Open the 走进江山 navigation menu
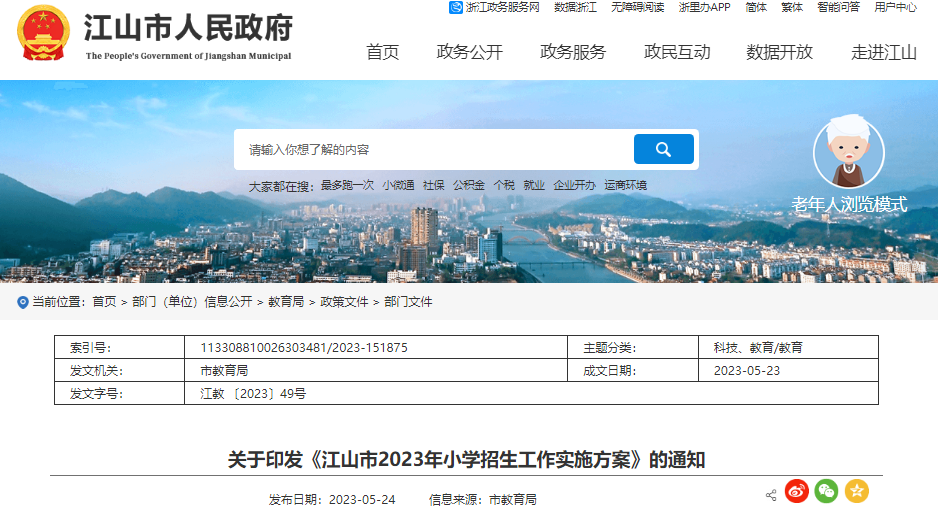Screen dimensions: 938x509 tap(884, 52)
